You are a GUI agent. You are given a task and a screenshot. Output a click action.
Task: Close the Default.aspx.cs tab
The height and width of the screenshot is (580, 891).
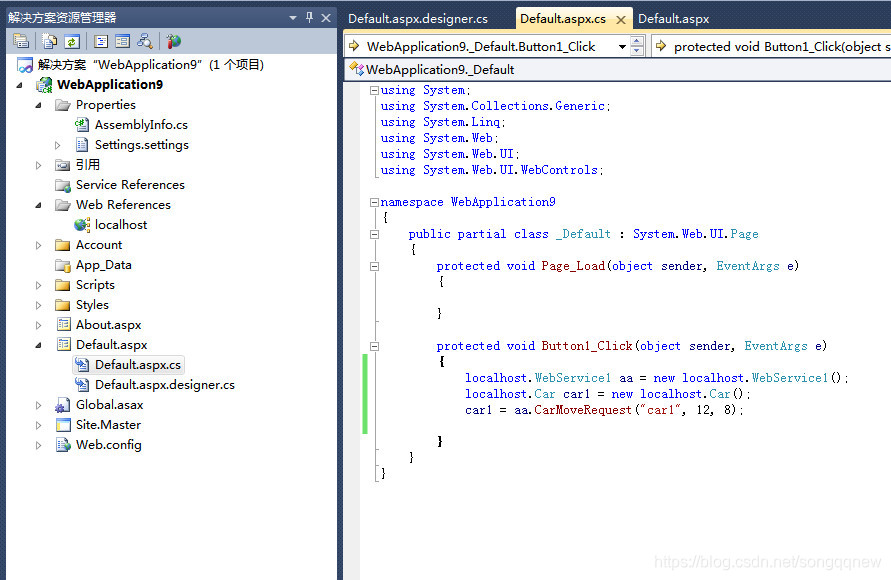tap(621, 20)
